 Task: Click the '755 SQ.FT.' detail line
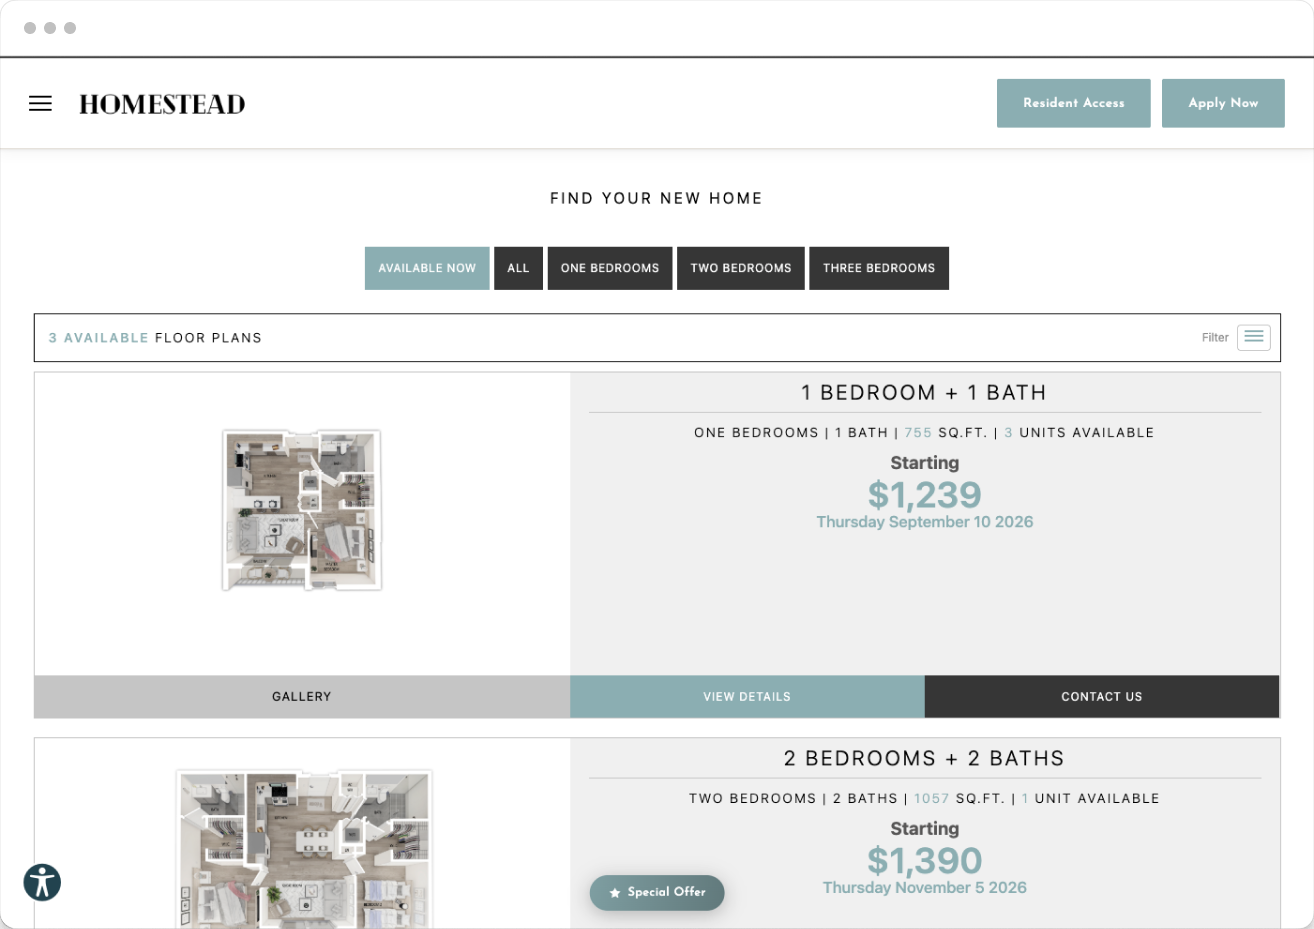coord(945,433)
